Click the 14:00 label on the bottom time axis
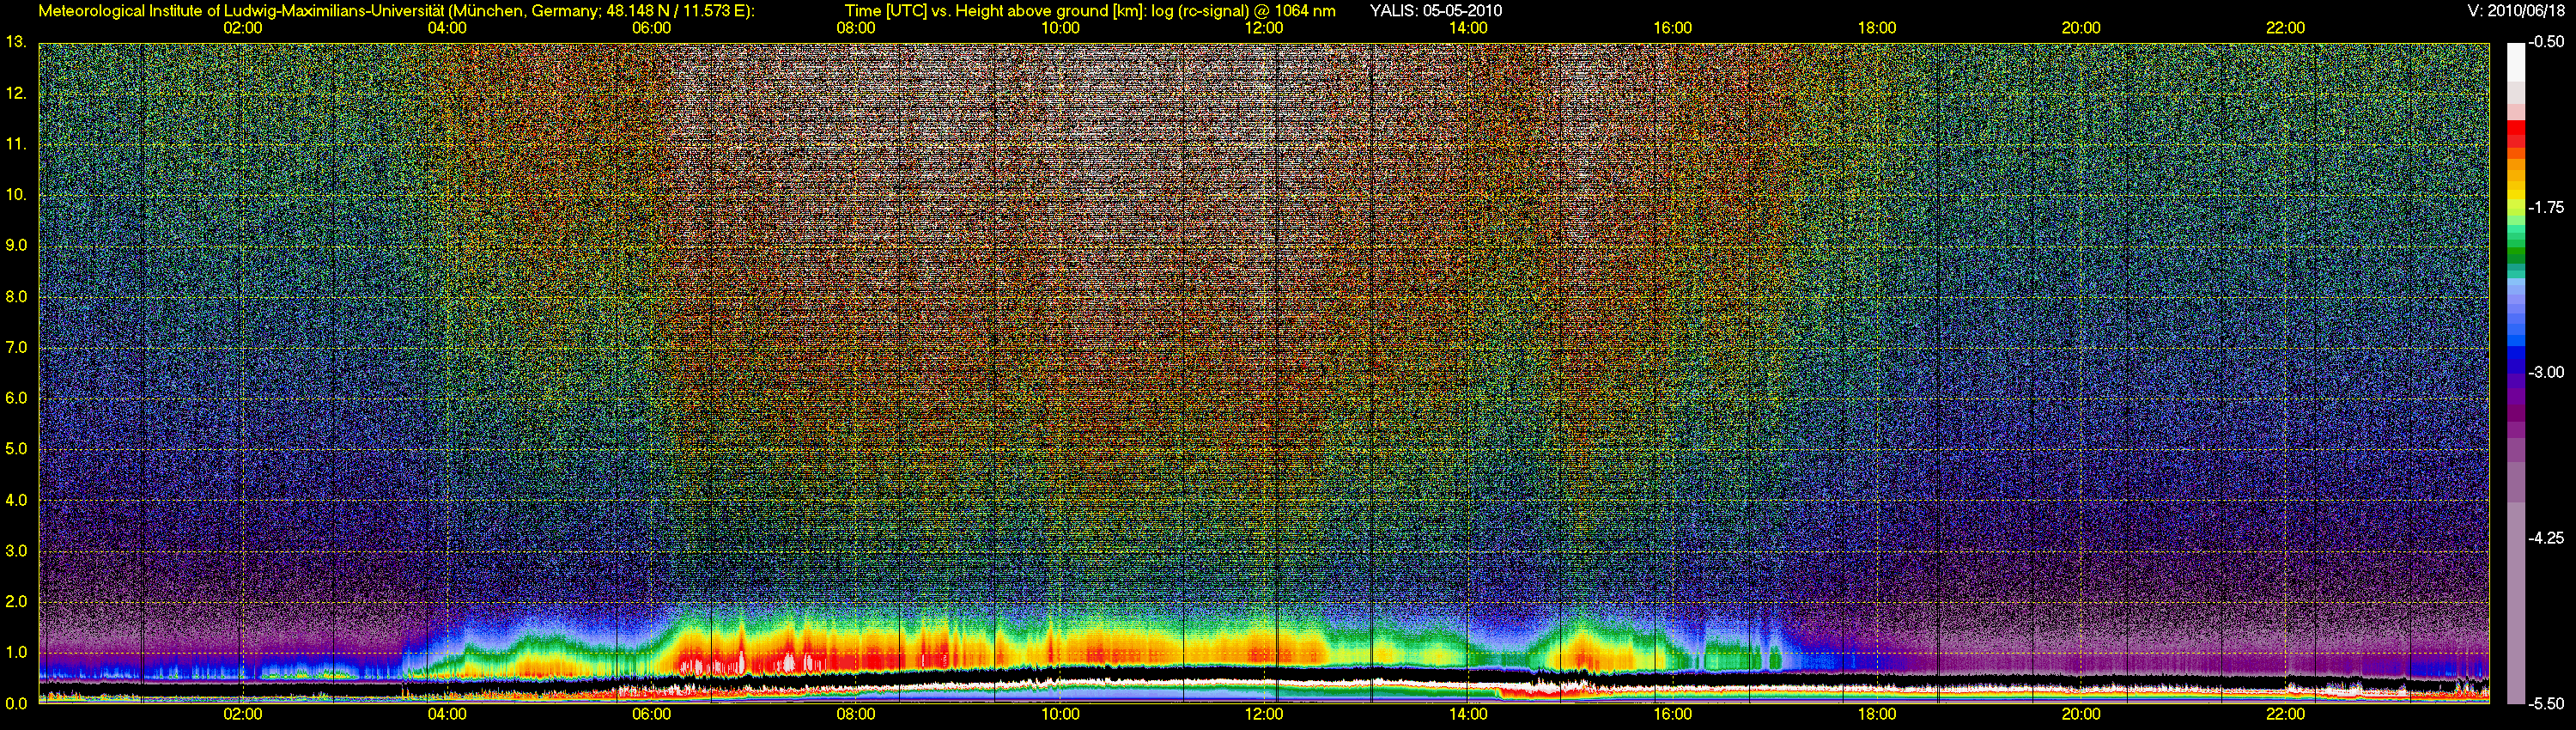The height and width of the screenshot is (730, 2576). coord(1468,715)
